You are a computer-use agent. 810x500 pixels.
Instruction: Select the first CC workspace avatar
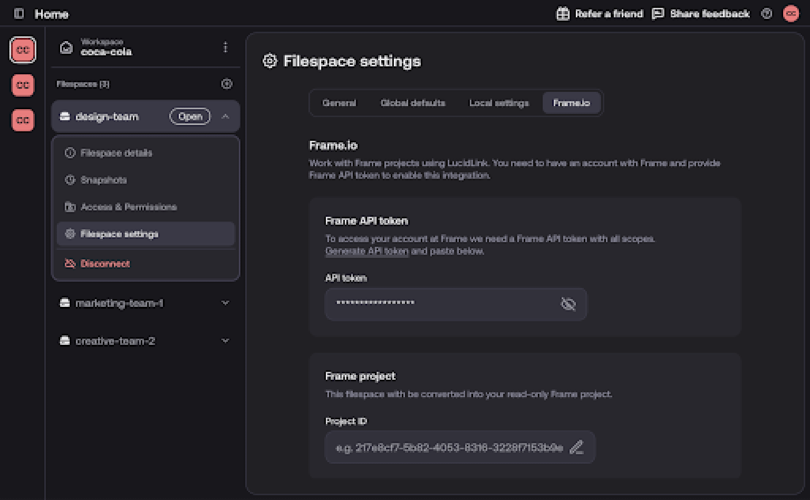tap(23, 50)
